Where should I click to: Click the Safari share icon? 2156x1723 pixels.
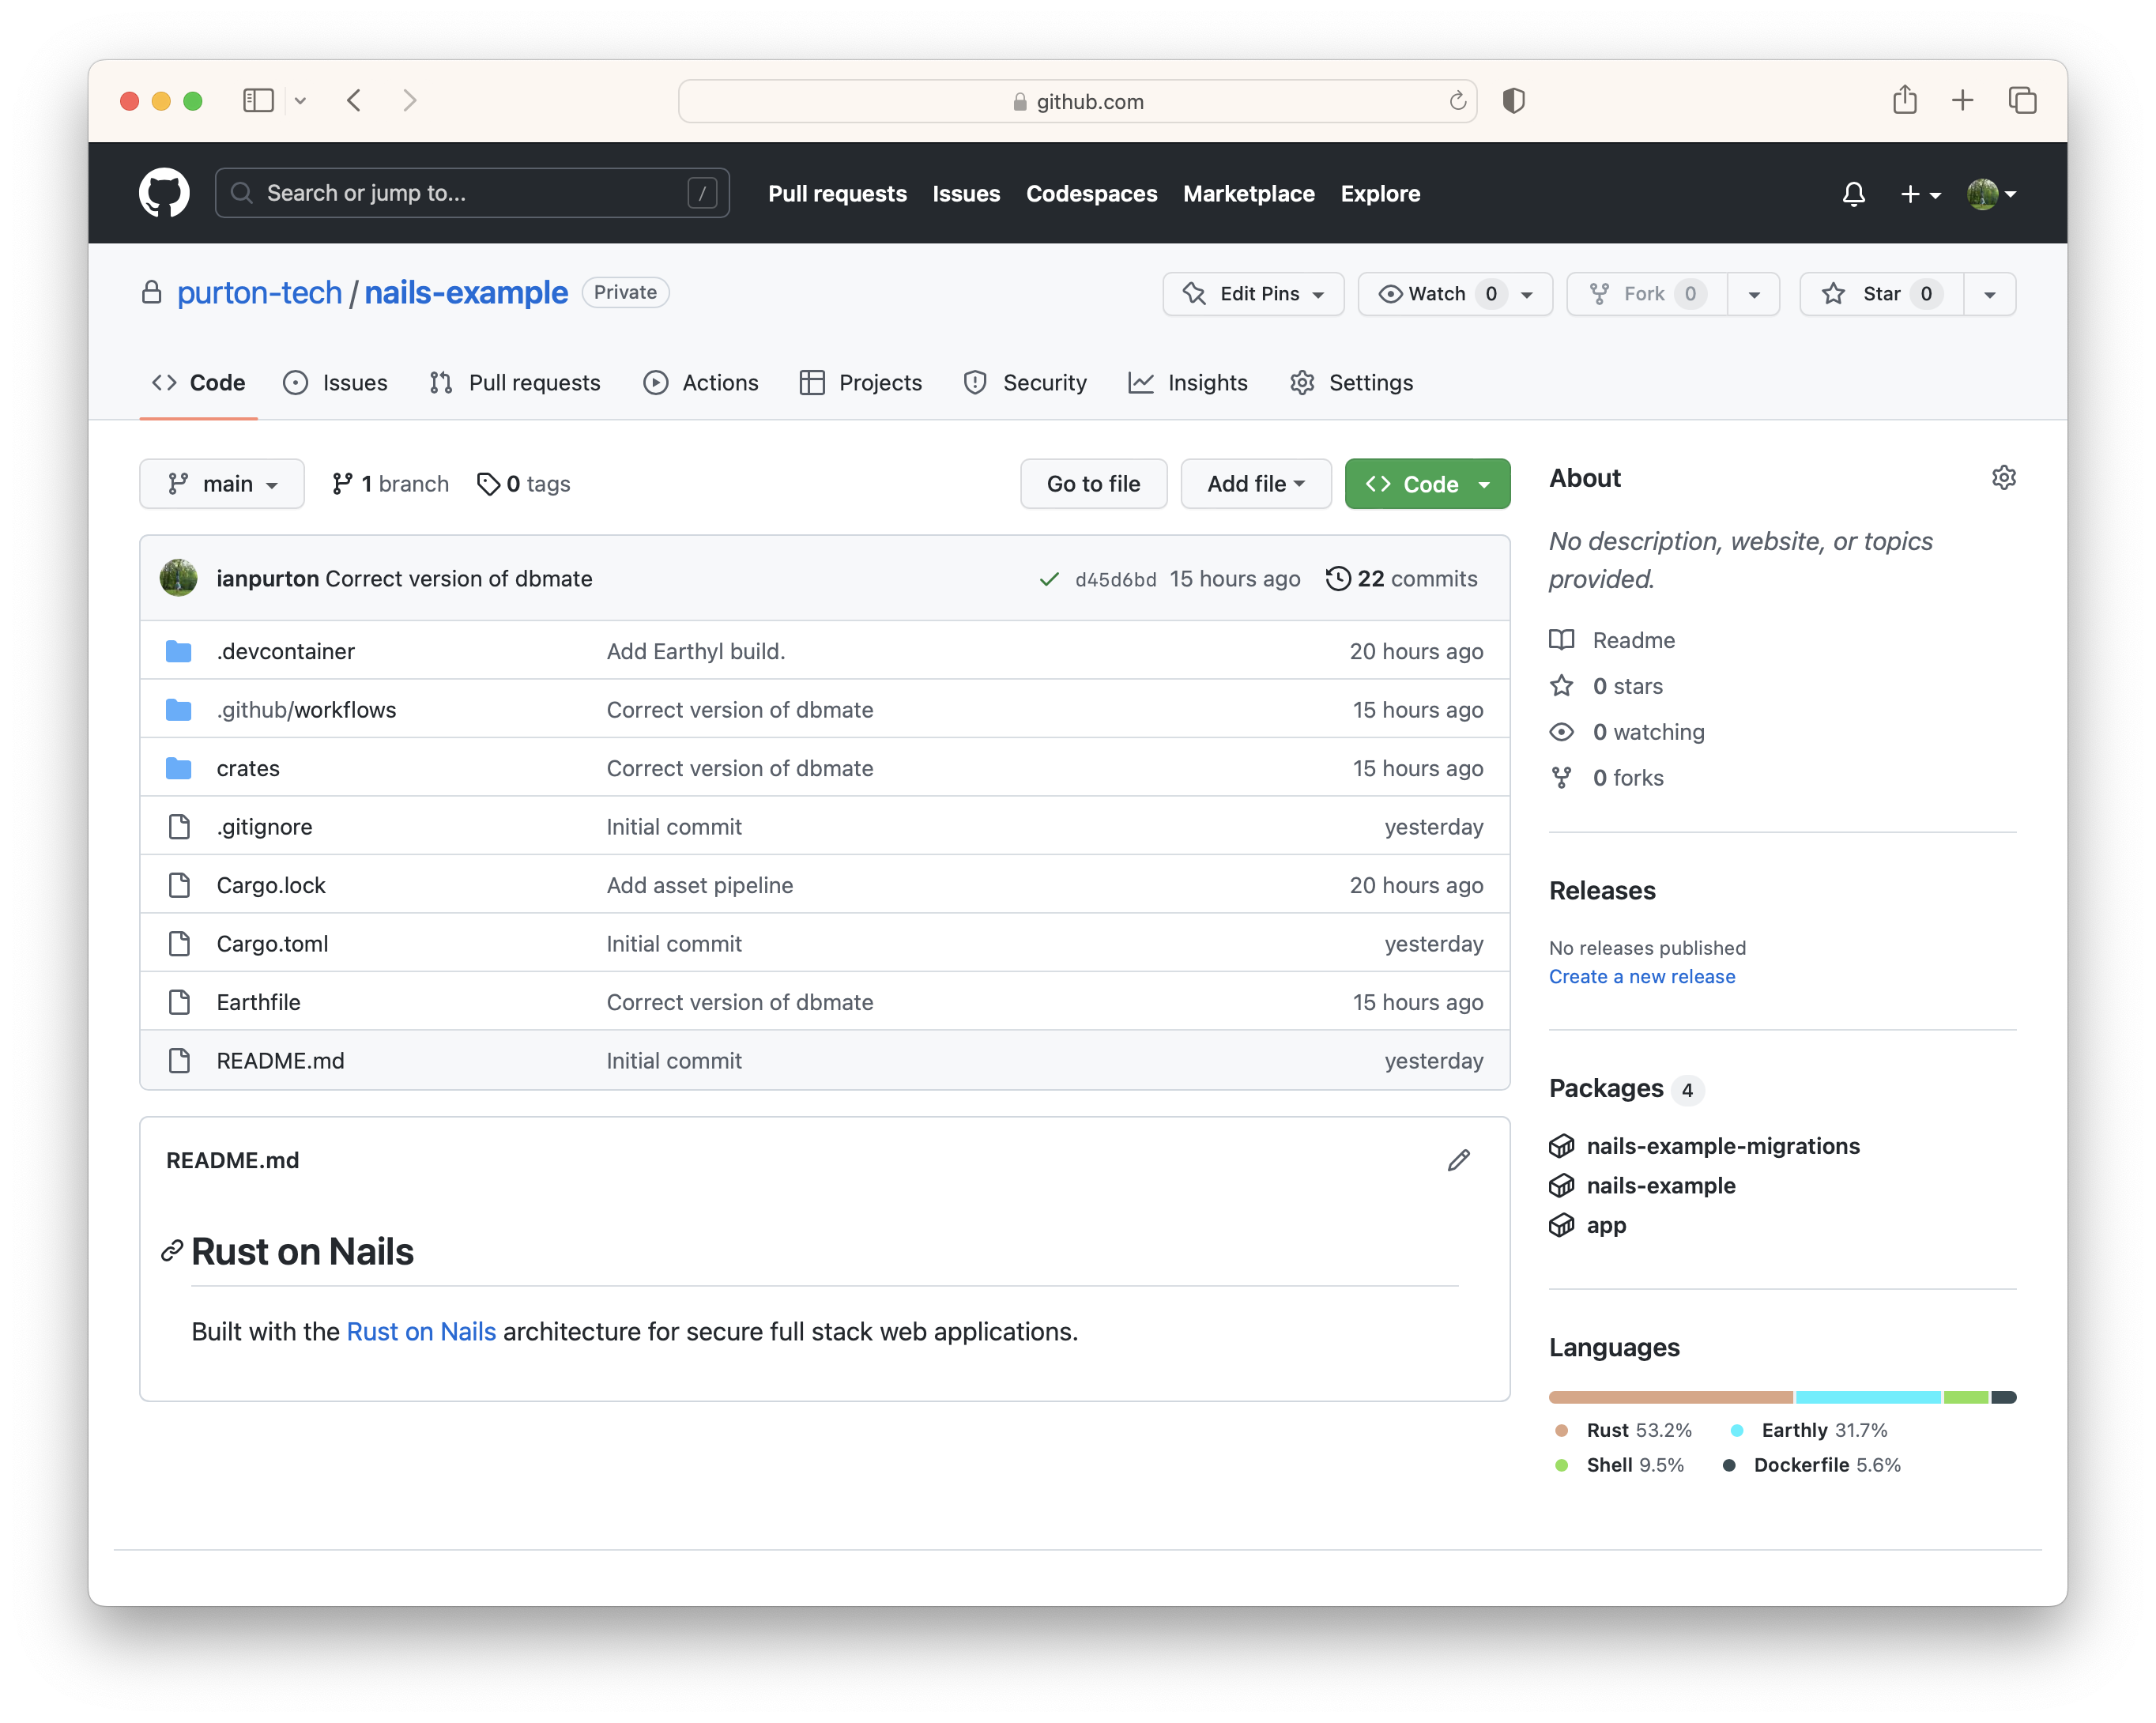point(1904,99)
